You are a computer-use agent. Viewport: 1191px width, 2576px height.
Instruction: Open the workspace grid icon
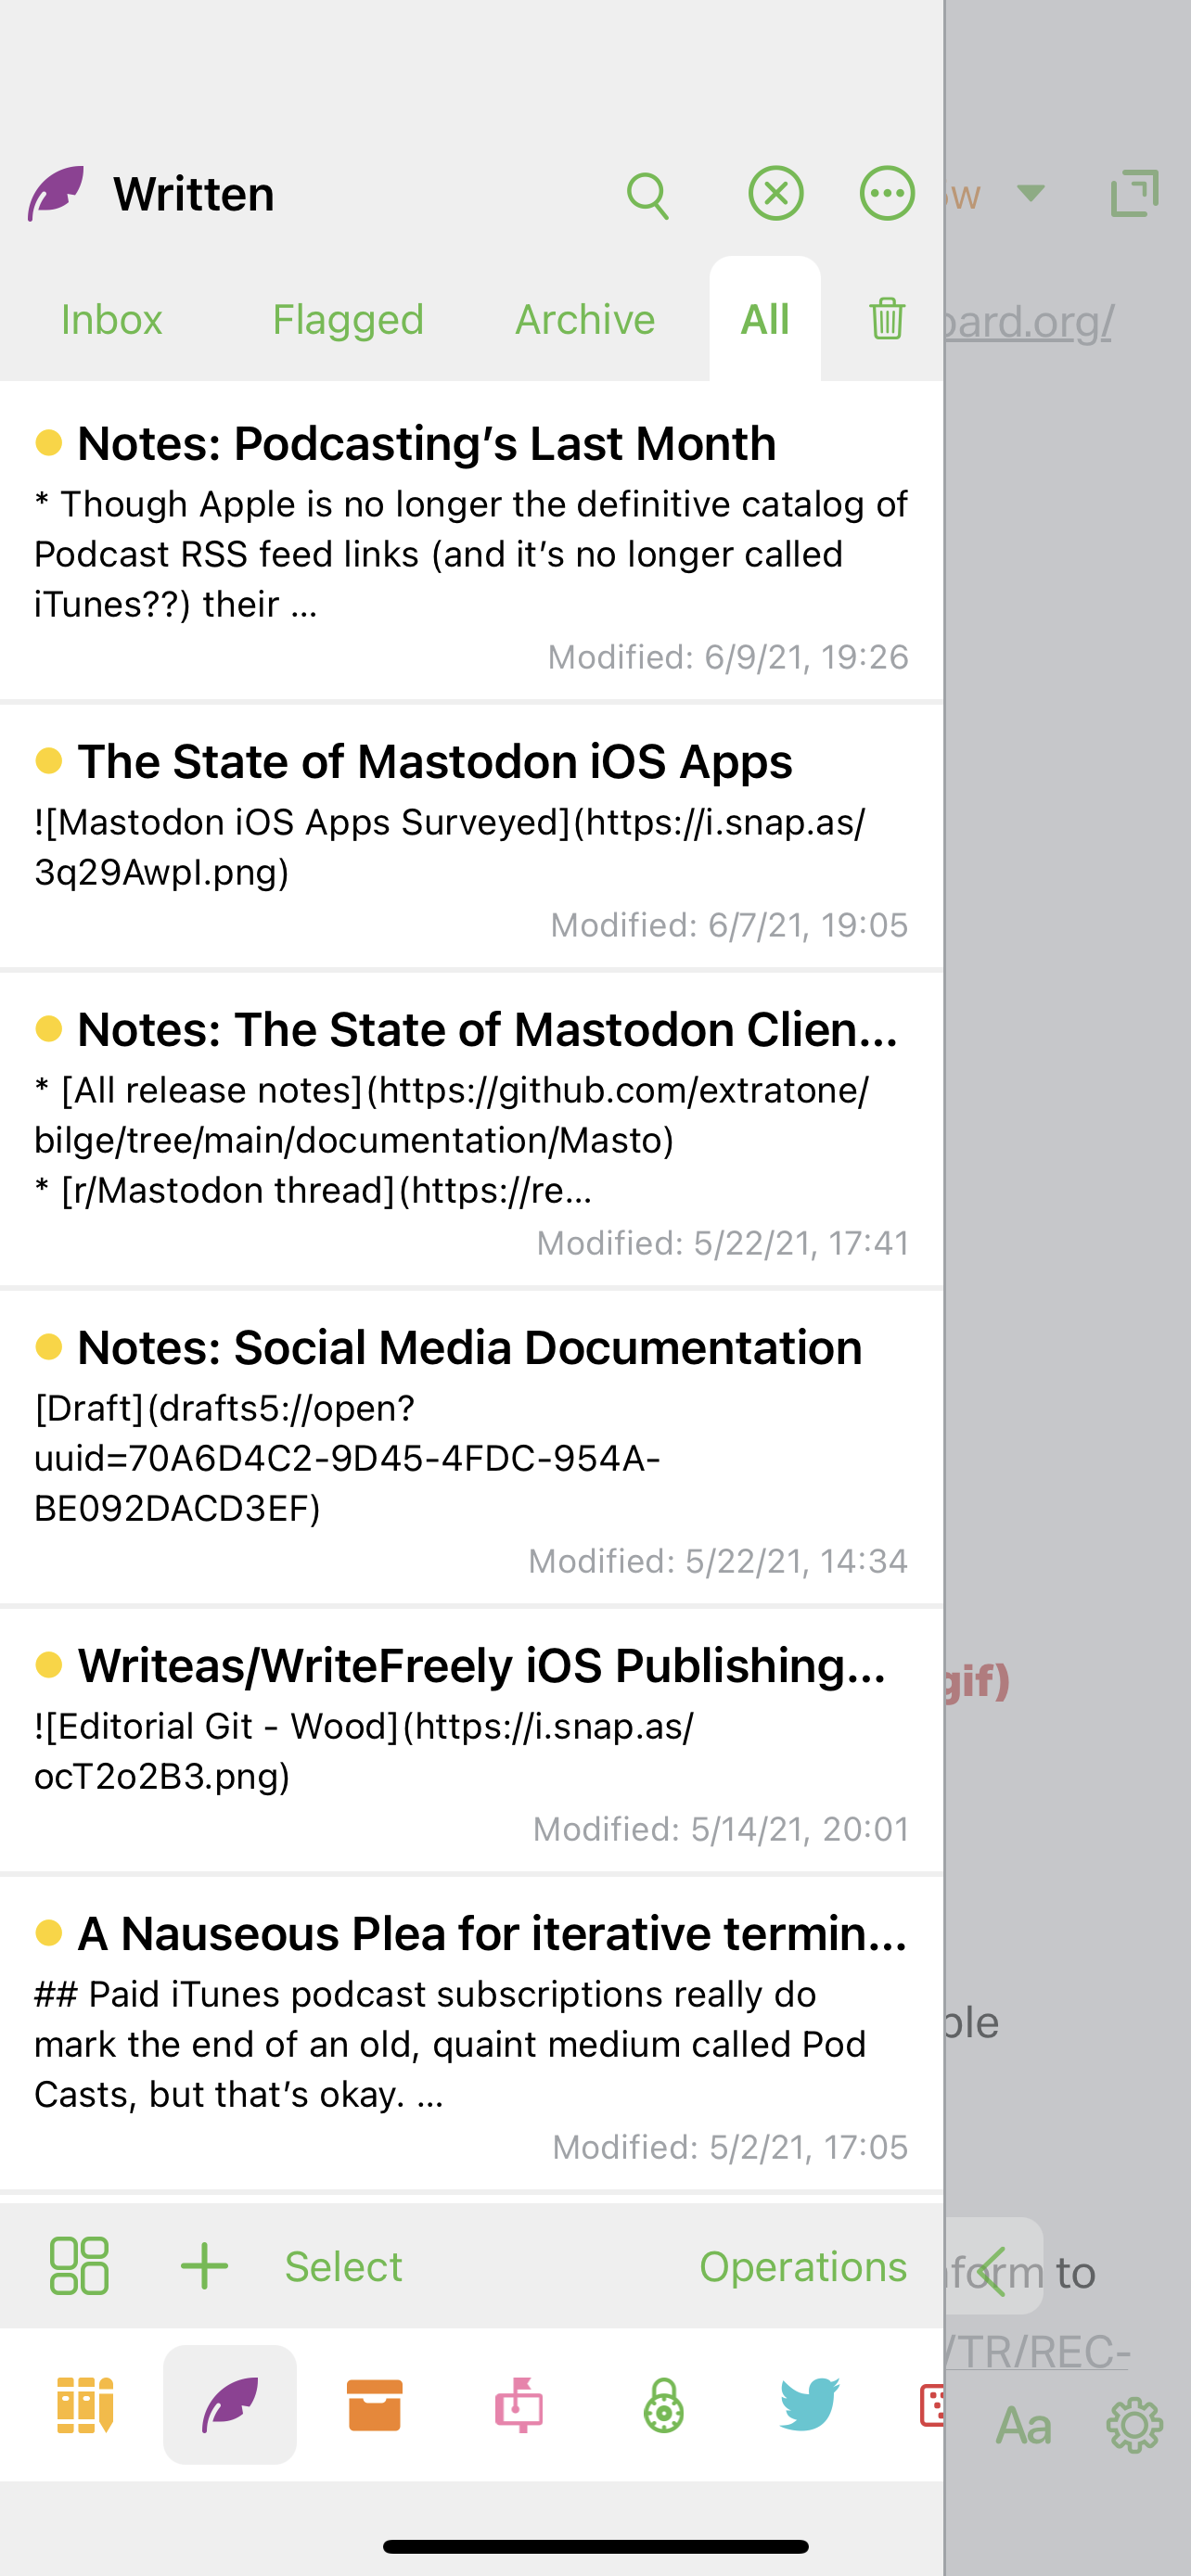click(79, 2266)
